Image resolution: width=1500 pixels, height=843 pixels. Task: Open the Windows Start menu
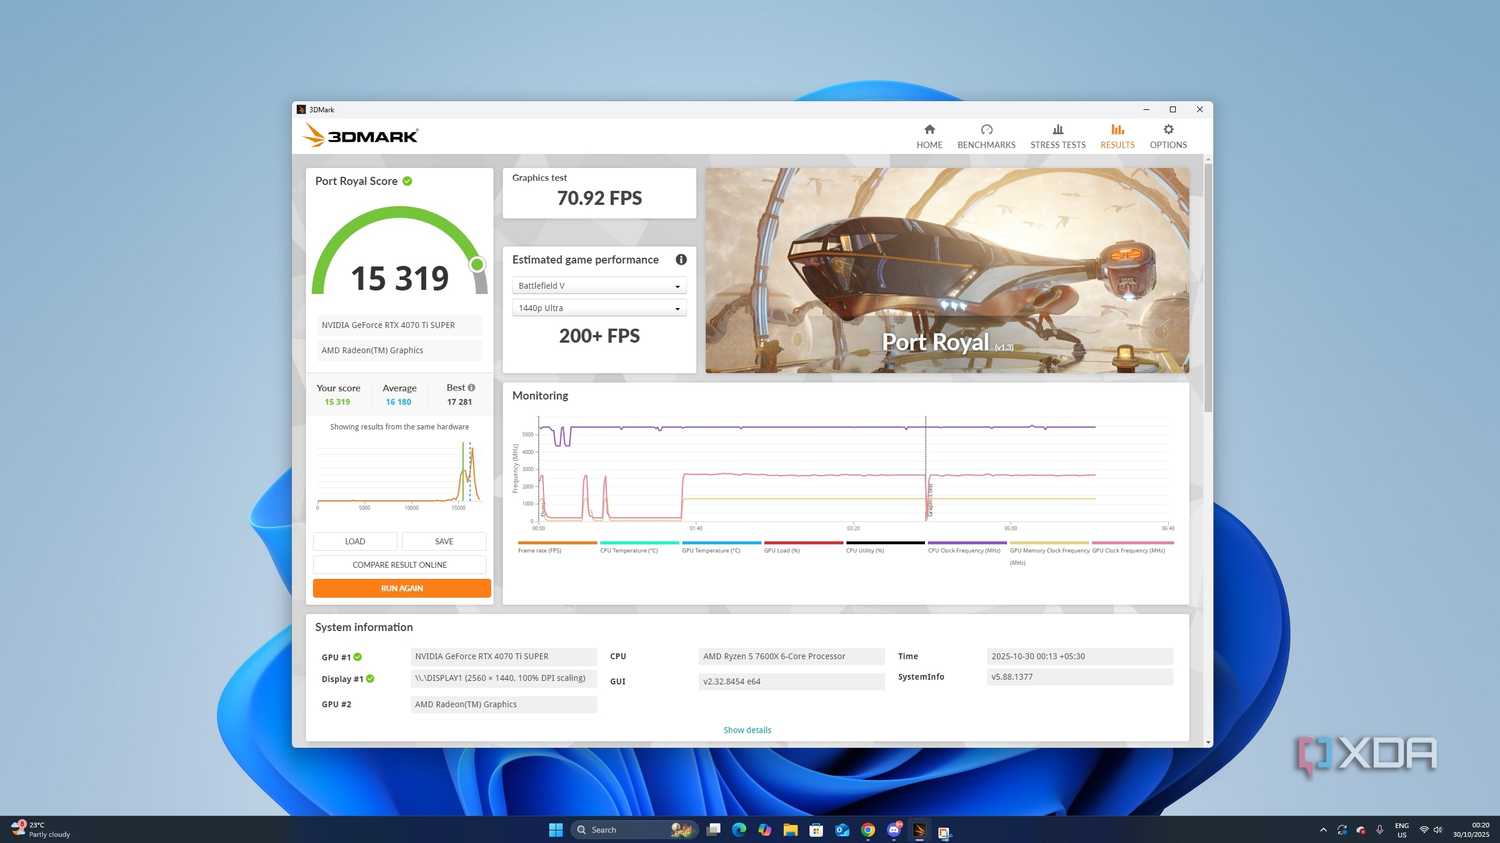click(556, 830)
